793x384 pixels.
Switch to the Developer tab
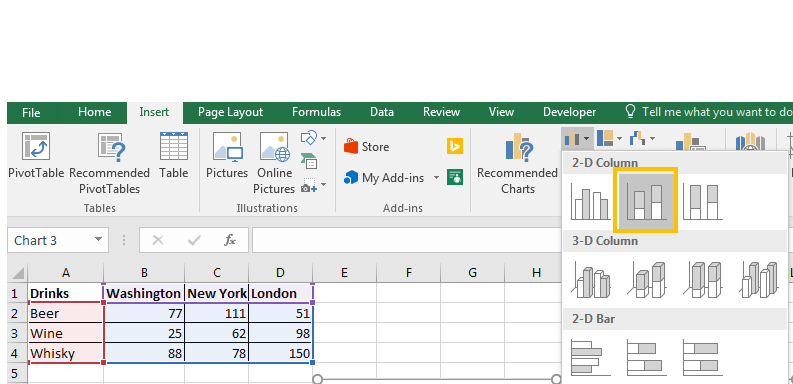tap(569, 112)
